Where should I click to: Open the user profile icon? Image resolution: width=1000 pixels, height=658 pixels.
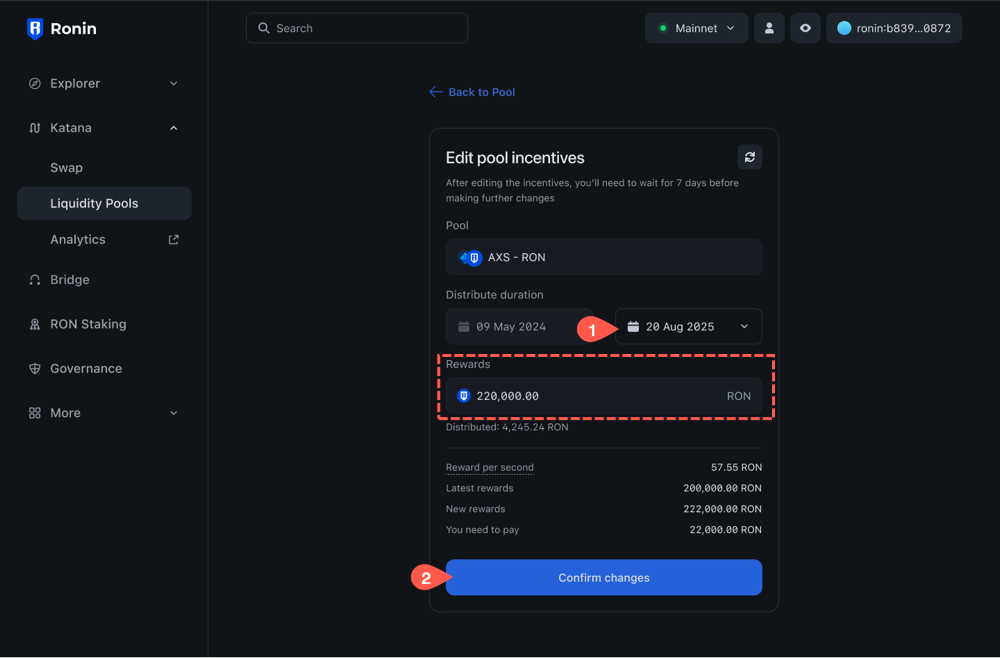tap(769, 28)
